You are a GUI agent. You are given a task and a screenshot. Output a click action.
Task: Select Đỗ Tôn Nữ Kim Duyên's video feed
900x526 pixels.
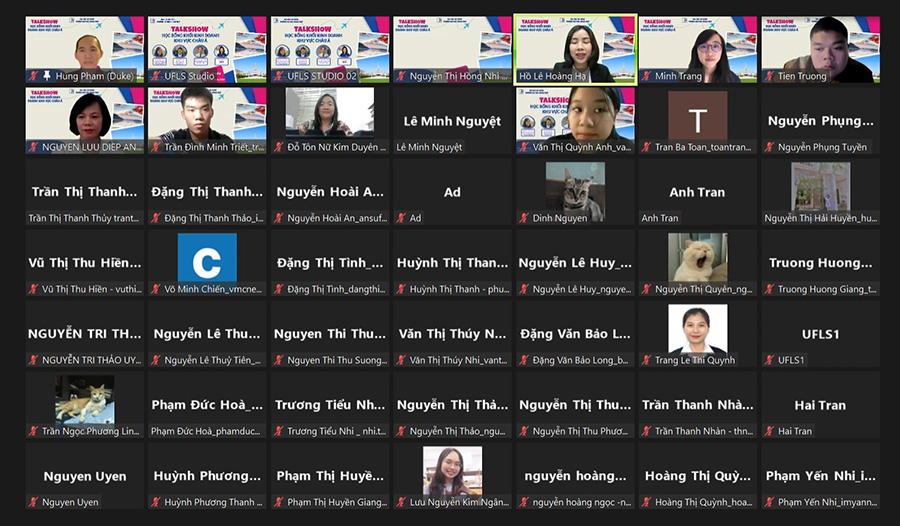[x=330, y=113]
